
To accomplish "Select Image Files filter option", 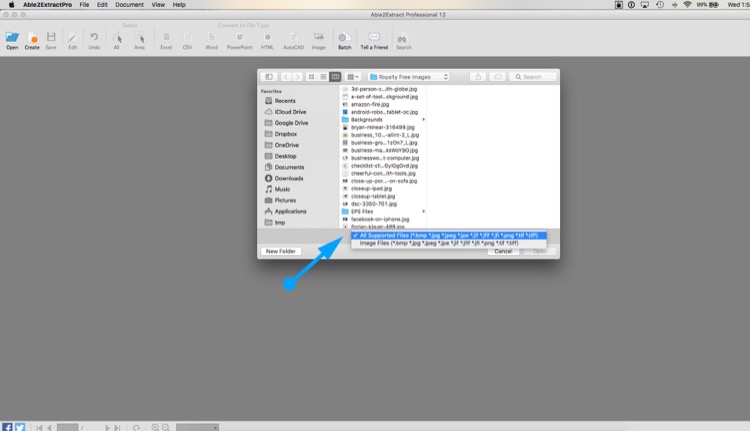I will point(449,243).
